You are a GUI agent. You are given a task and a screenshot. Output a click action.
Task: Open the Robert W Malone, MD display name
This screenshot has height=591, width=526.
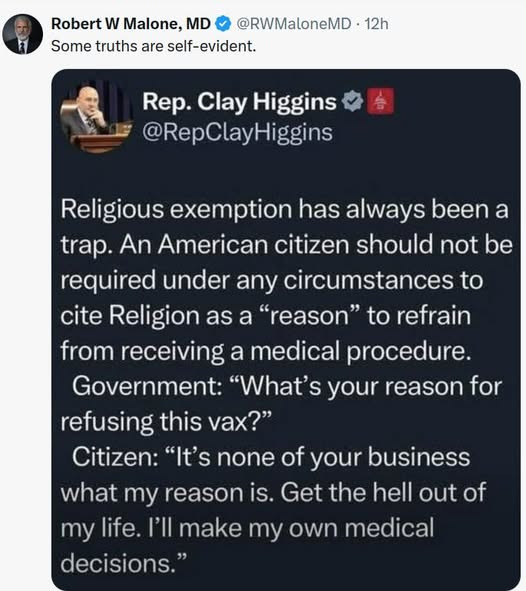coord(131,24)
